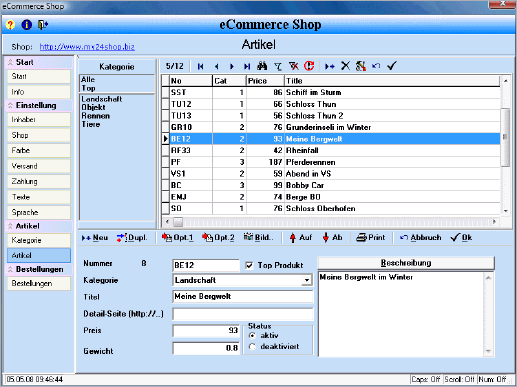Cancel with Abbruch button
The height and width of the screenshot is (387, 517).
(420, 238)
